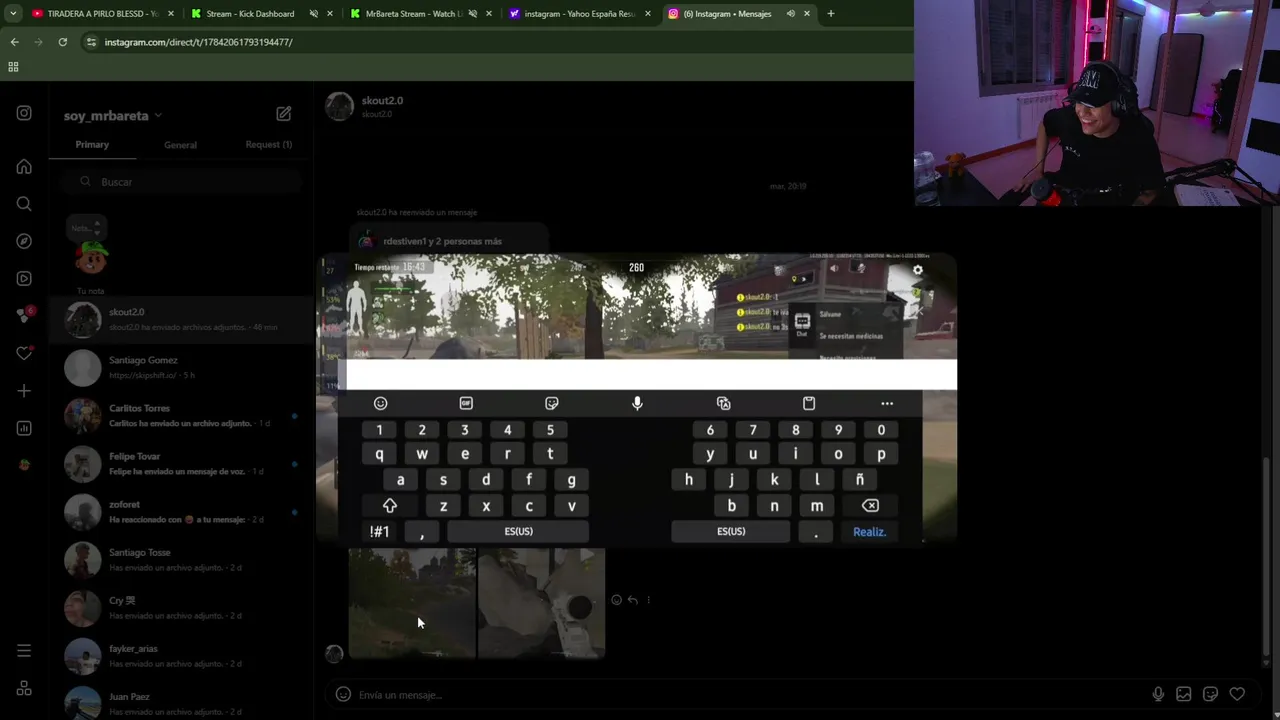Click the keyboard emoji icon in video
The width and height of the screenshot is (1280, 720).
tap(380, 403)
